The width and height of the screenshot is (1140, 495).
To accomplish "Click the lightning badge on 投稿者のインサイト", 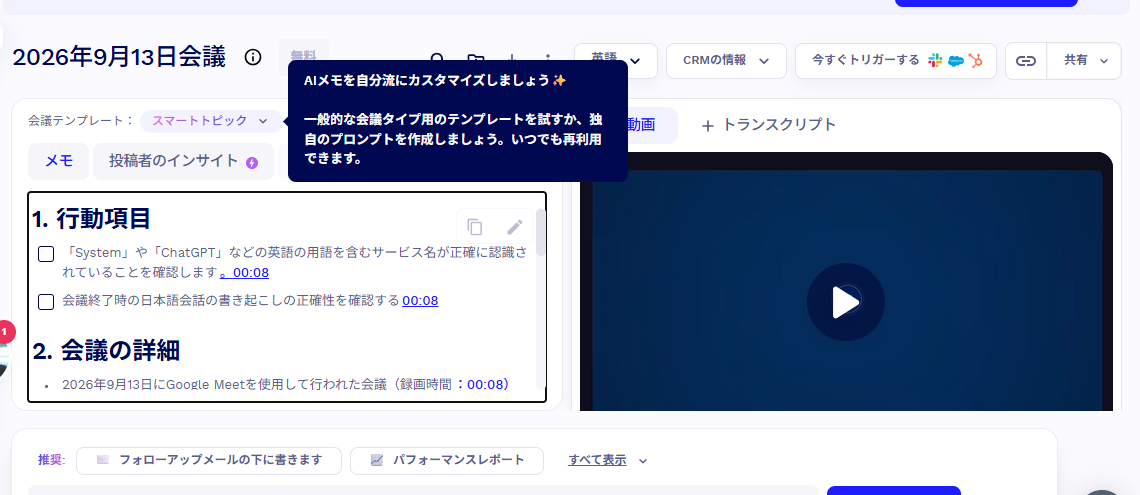I will 252,162.
